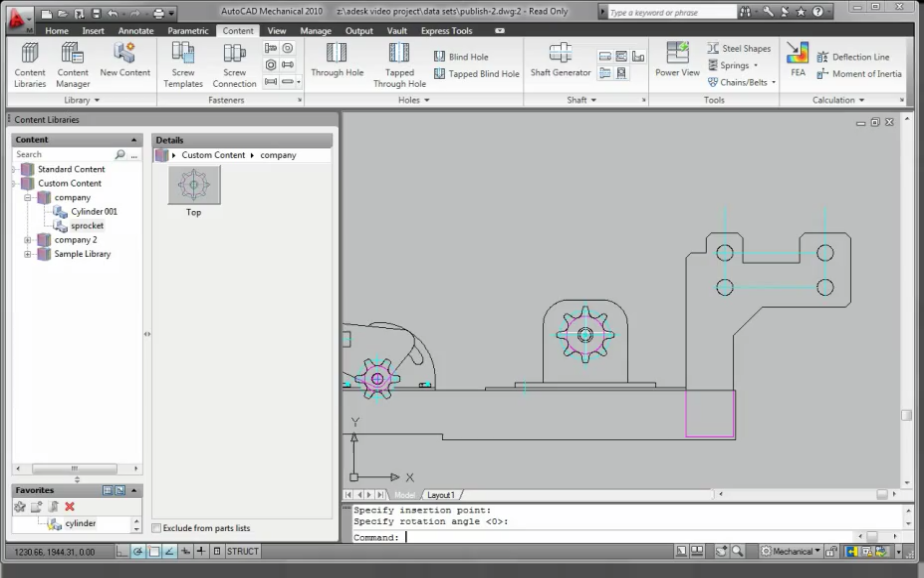924x578 pixels.
Task: Open Power View tool
Action: (x=677, y=60)
